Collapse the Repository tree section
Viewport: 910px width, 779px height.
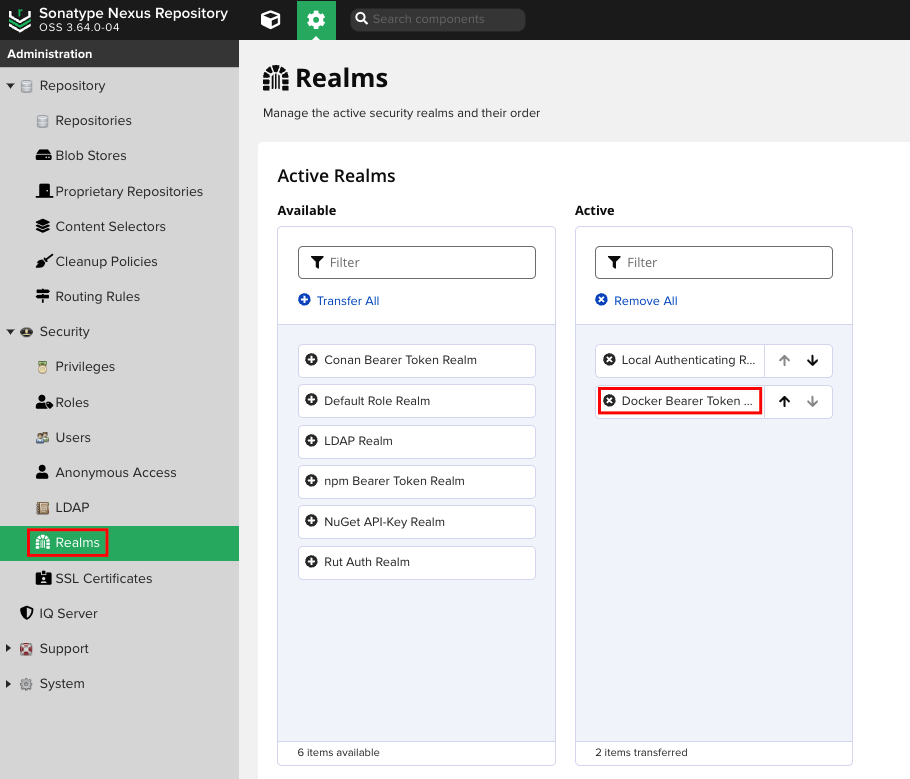point(10,86)
